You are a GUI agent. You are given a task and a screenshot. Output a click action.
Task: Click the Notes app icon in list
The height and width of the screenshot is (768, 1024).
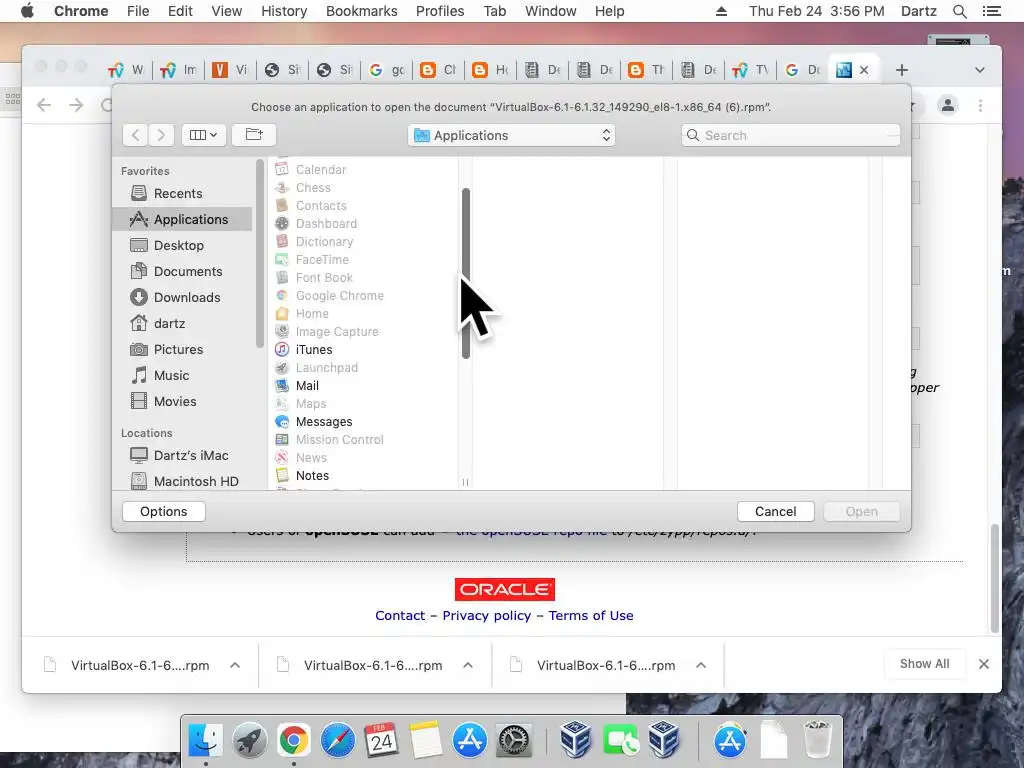click(x=281, y=475)
